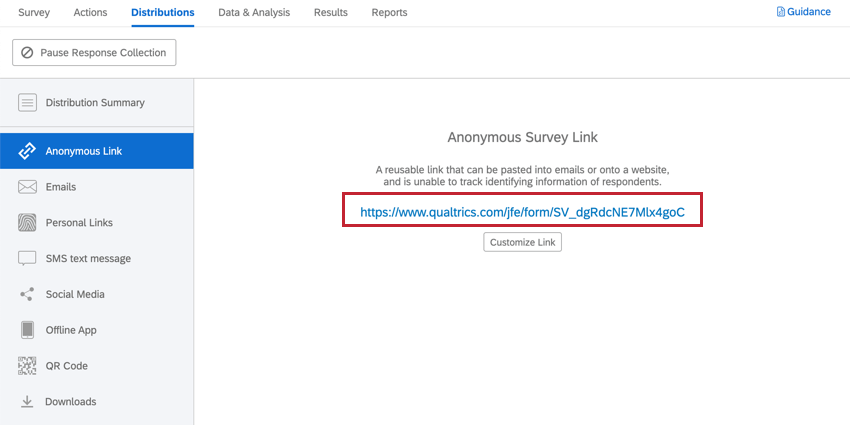
Task: Click the Emails envelope icon
Action: coord(27,187)
